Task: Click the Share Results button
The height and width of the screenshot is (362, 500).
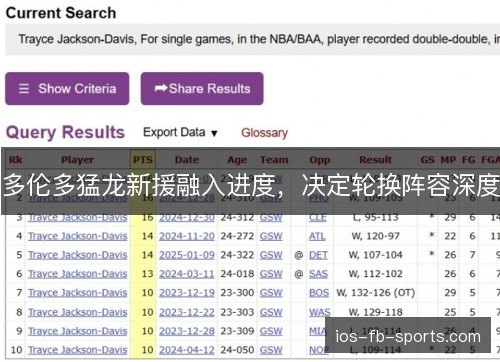Action: point(202,89)
